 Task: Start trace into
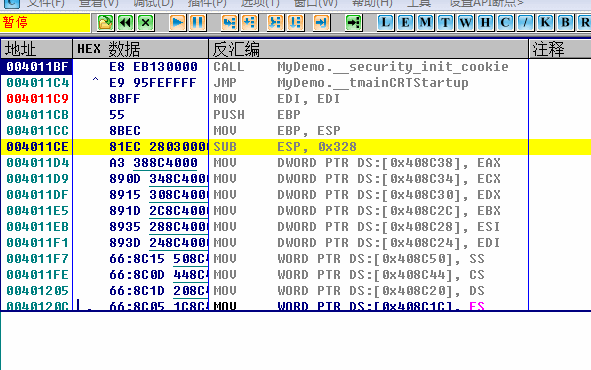[x=276, y=23]
